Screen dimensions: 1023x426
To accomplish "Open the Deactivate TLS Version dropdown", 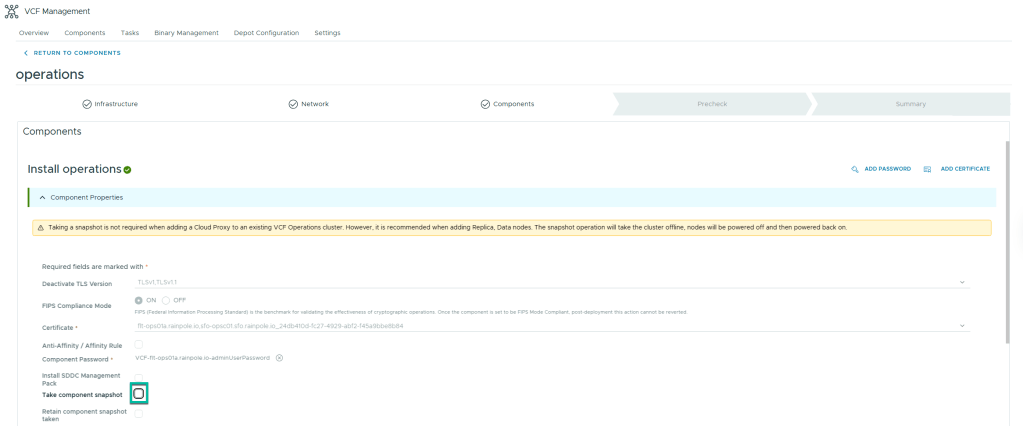I will [x=961, y=283].
